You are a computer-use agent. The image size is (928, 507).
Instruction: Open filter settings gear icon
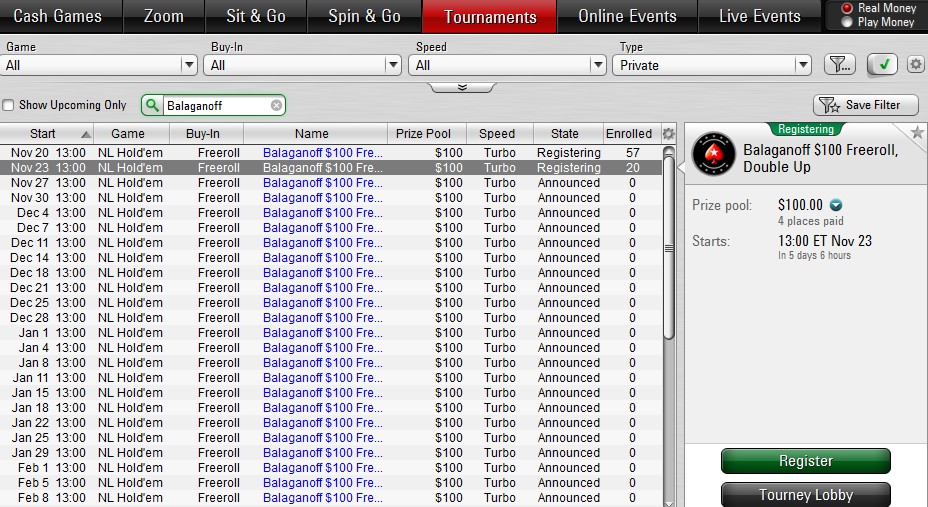(915, 65)
